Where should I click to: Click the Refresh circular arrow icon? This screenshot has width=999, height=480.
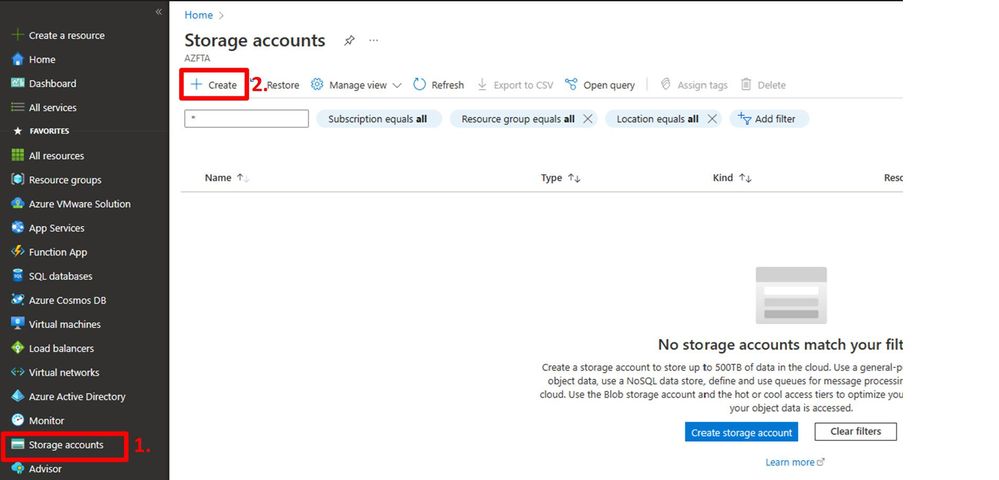[x=419, y=84]
